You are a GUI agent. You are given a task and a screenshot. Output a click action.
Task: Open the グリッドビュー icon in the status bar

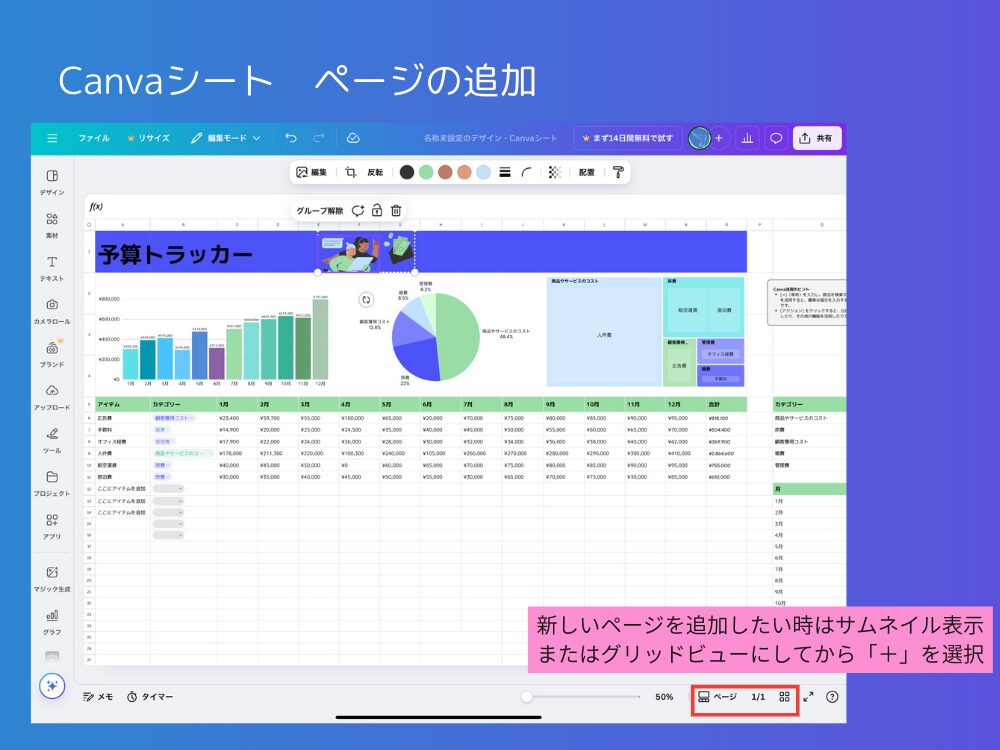[787, 698]
